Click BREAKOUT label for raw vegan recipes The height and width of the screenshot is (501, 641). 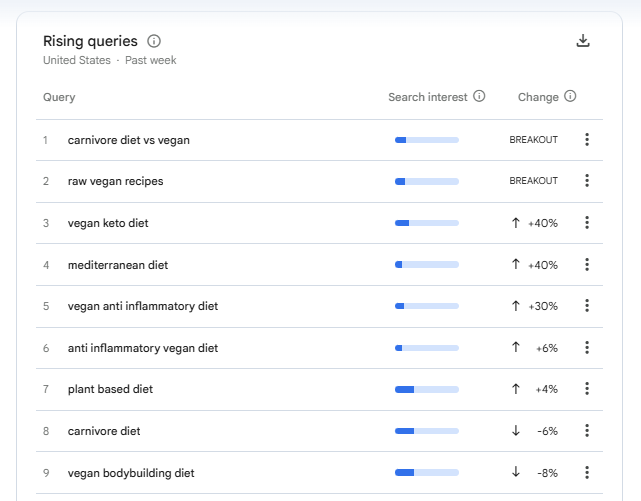click(533, 181)
